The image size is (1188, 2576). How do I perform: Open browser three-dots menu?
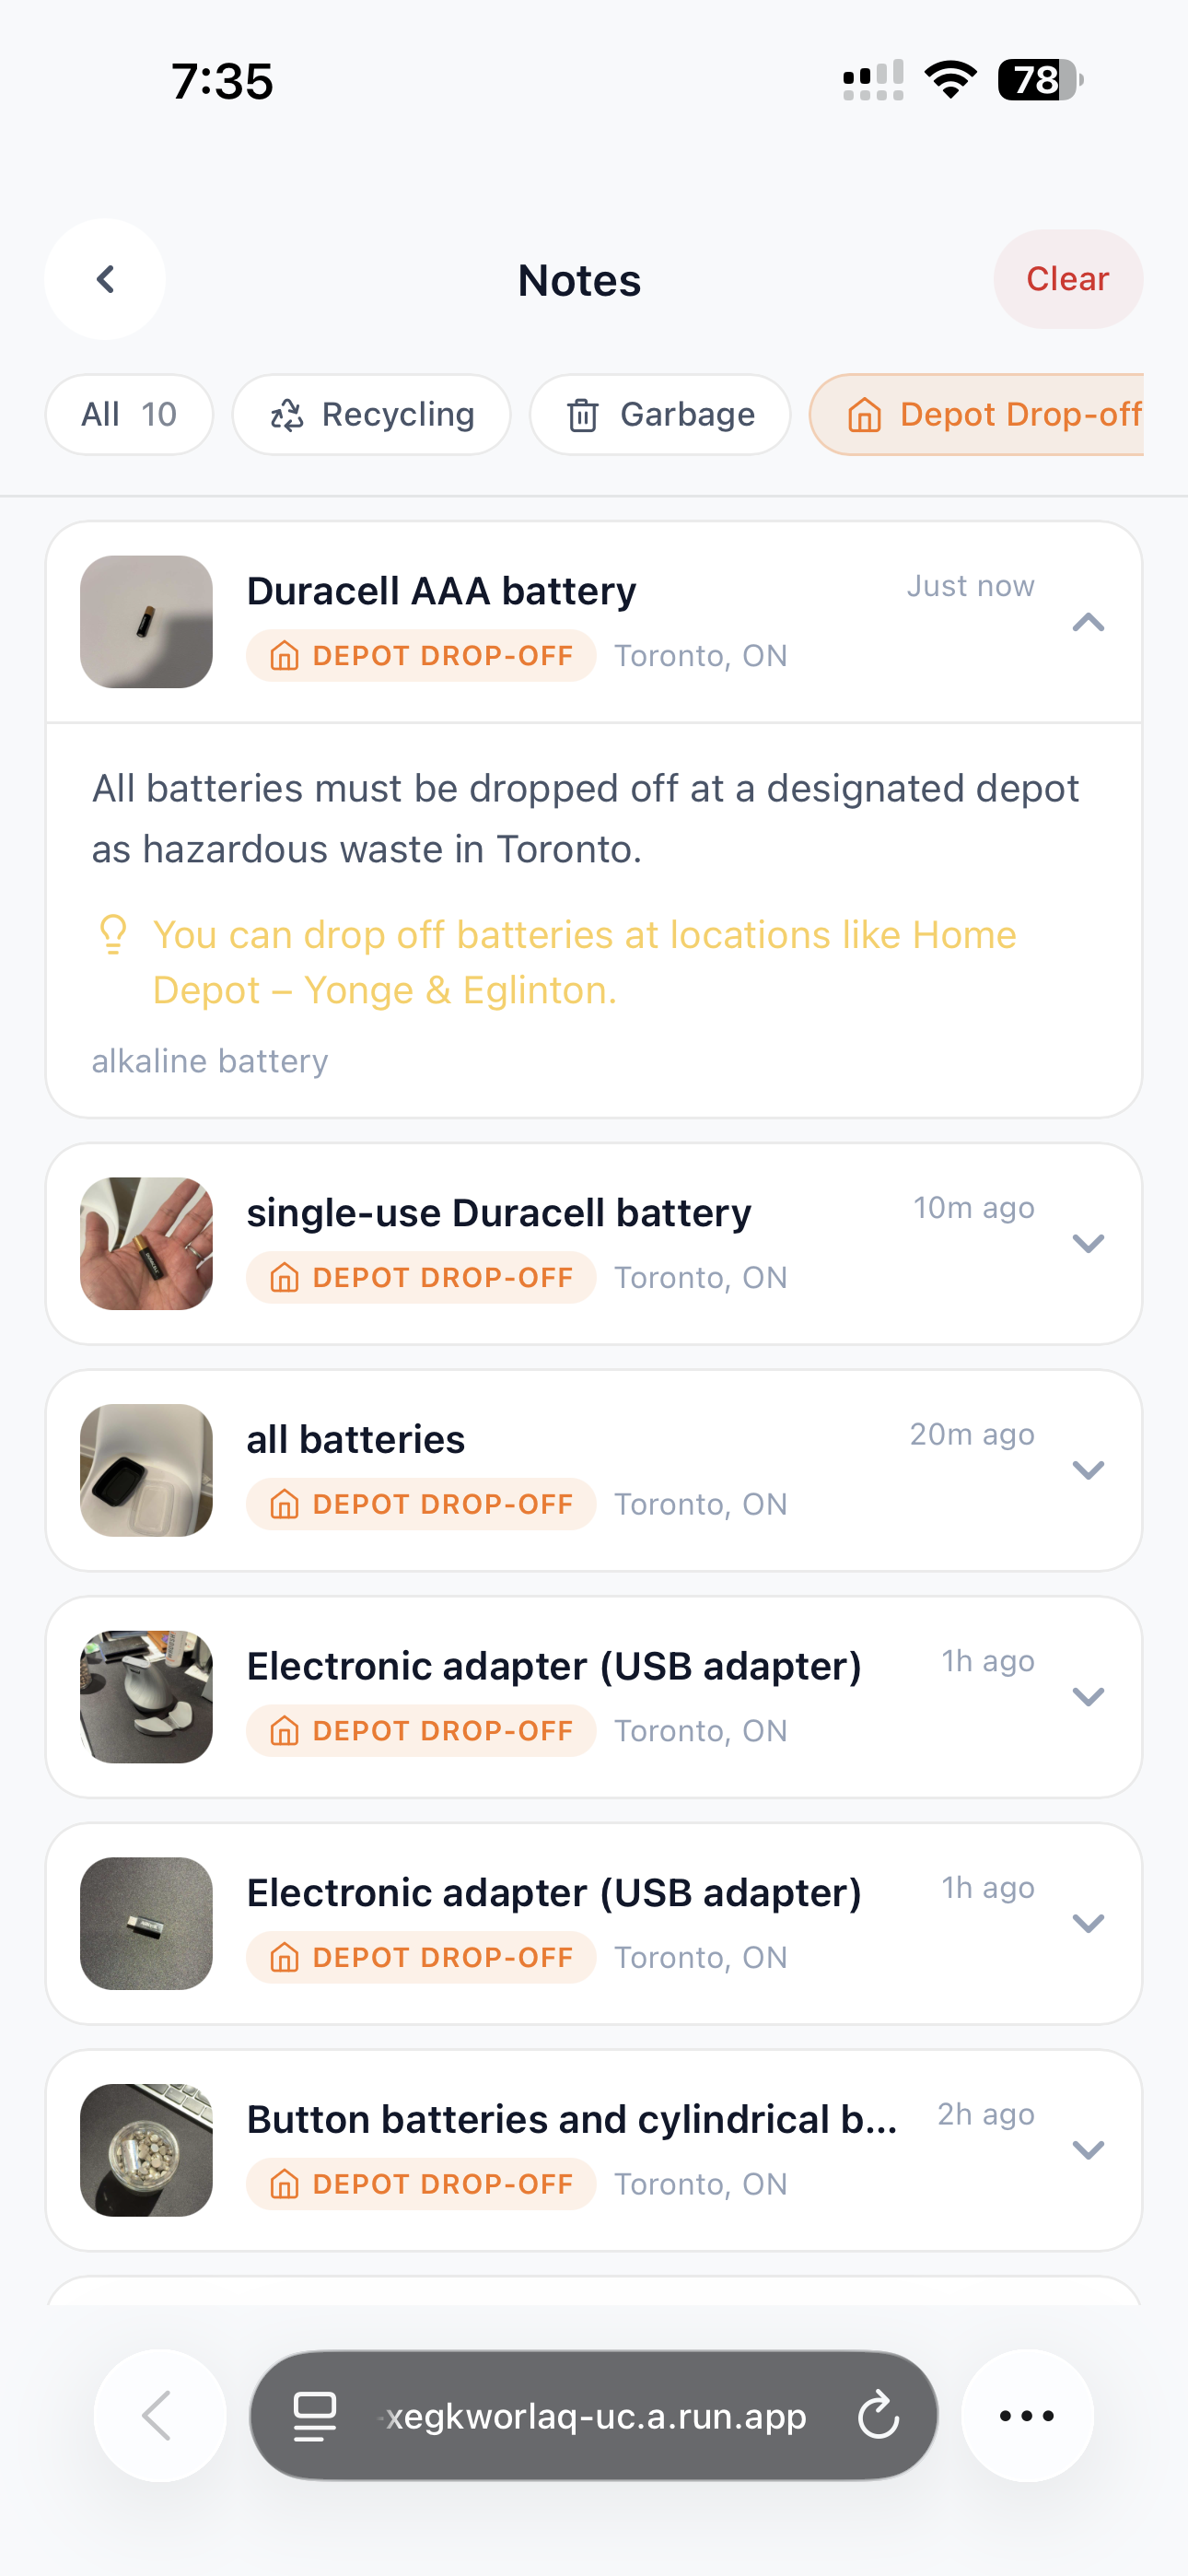(x=1027, y=2415)
